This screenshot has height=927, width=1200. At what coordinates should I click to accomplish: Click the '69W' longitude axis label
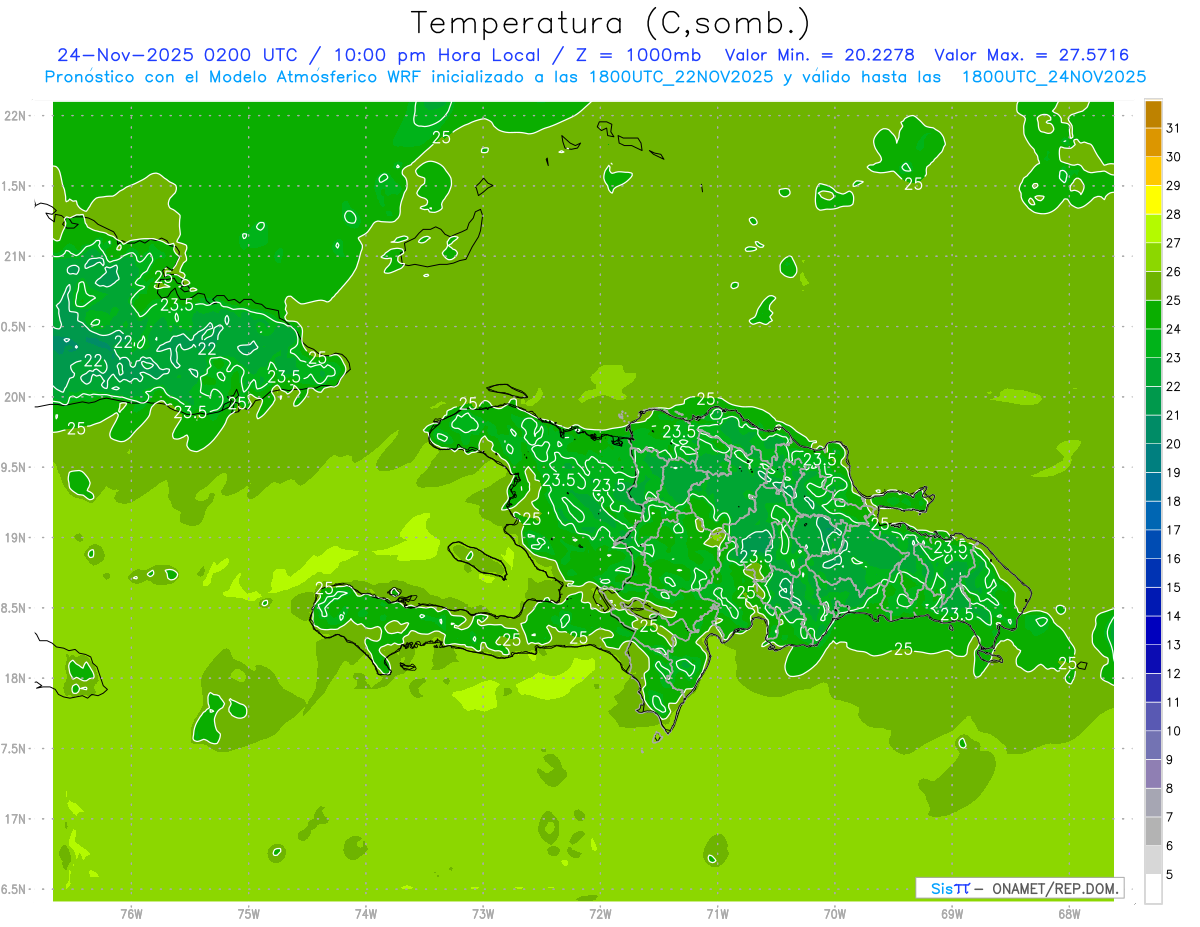pos(952,913)
